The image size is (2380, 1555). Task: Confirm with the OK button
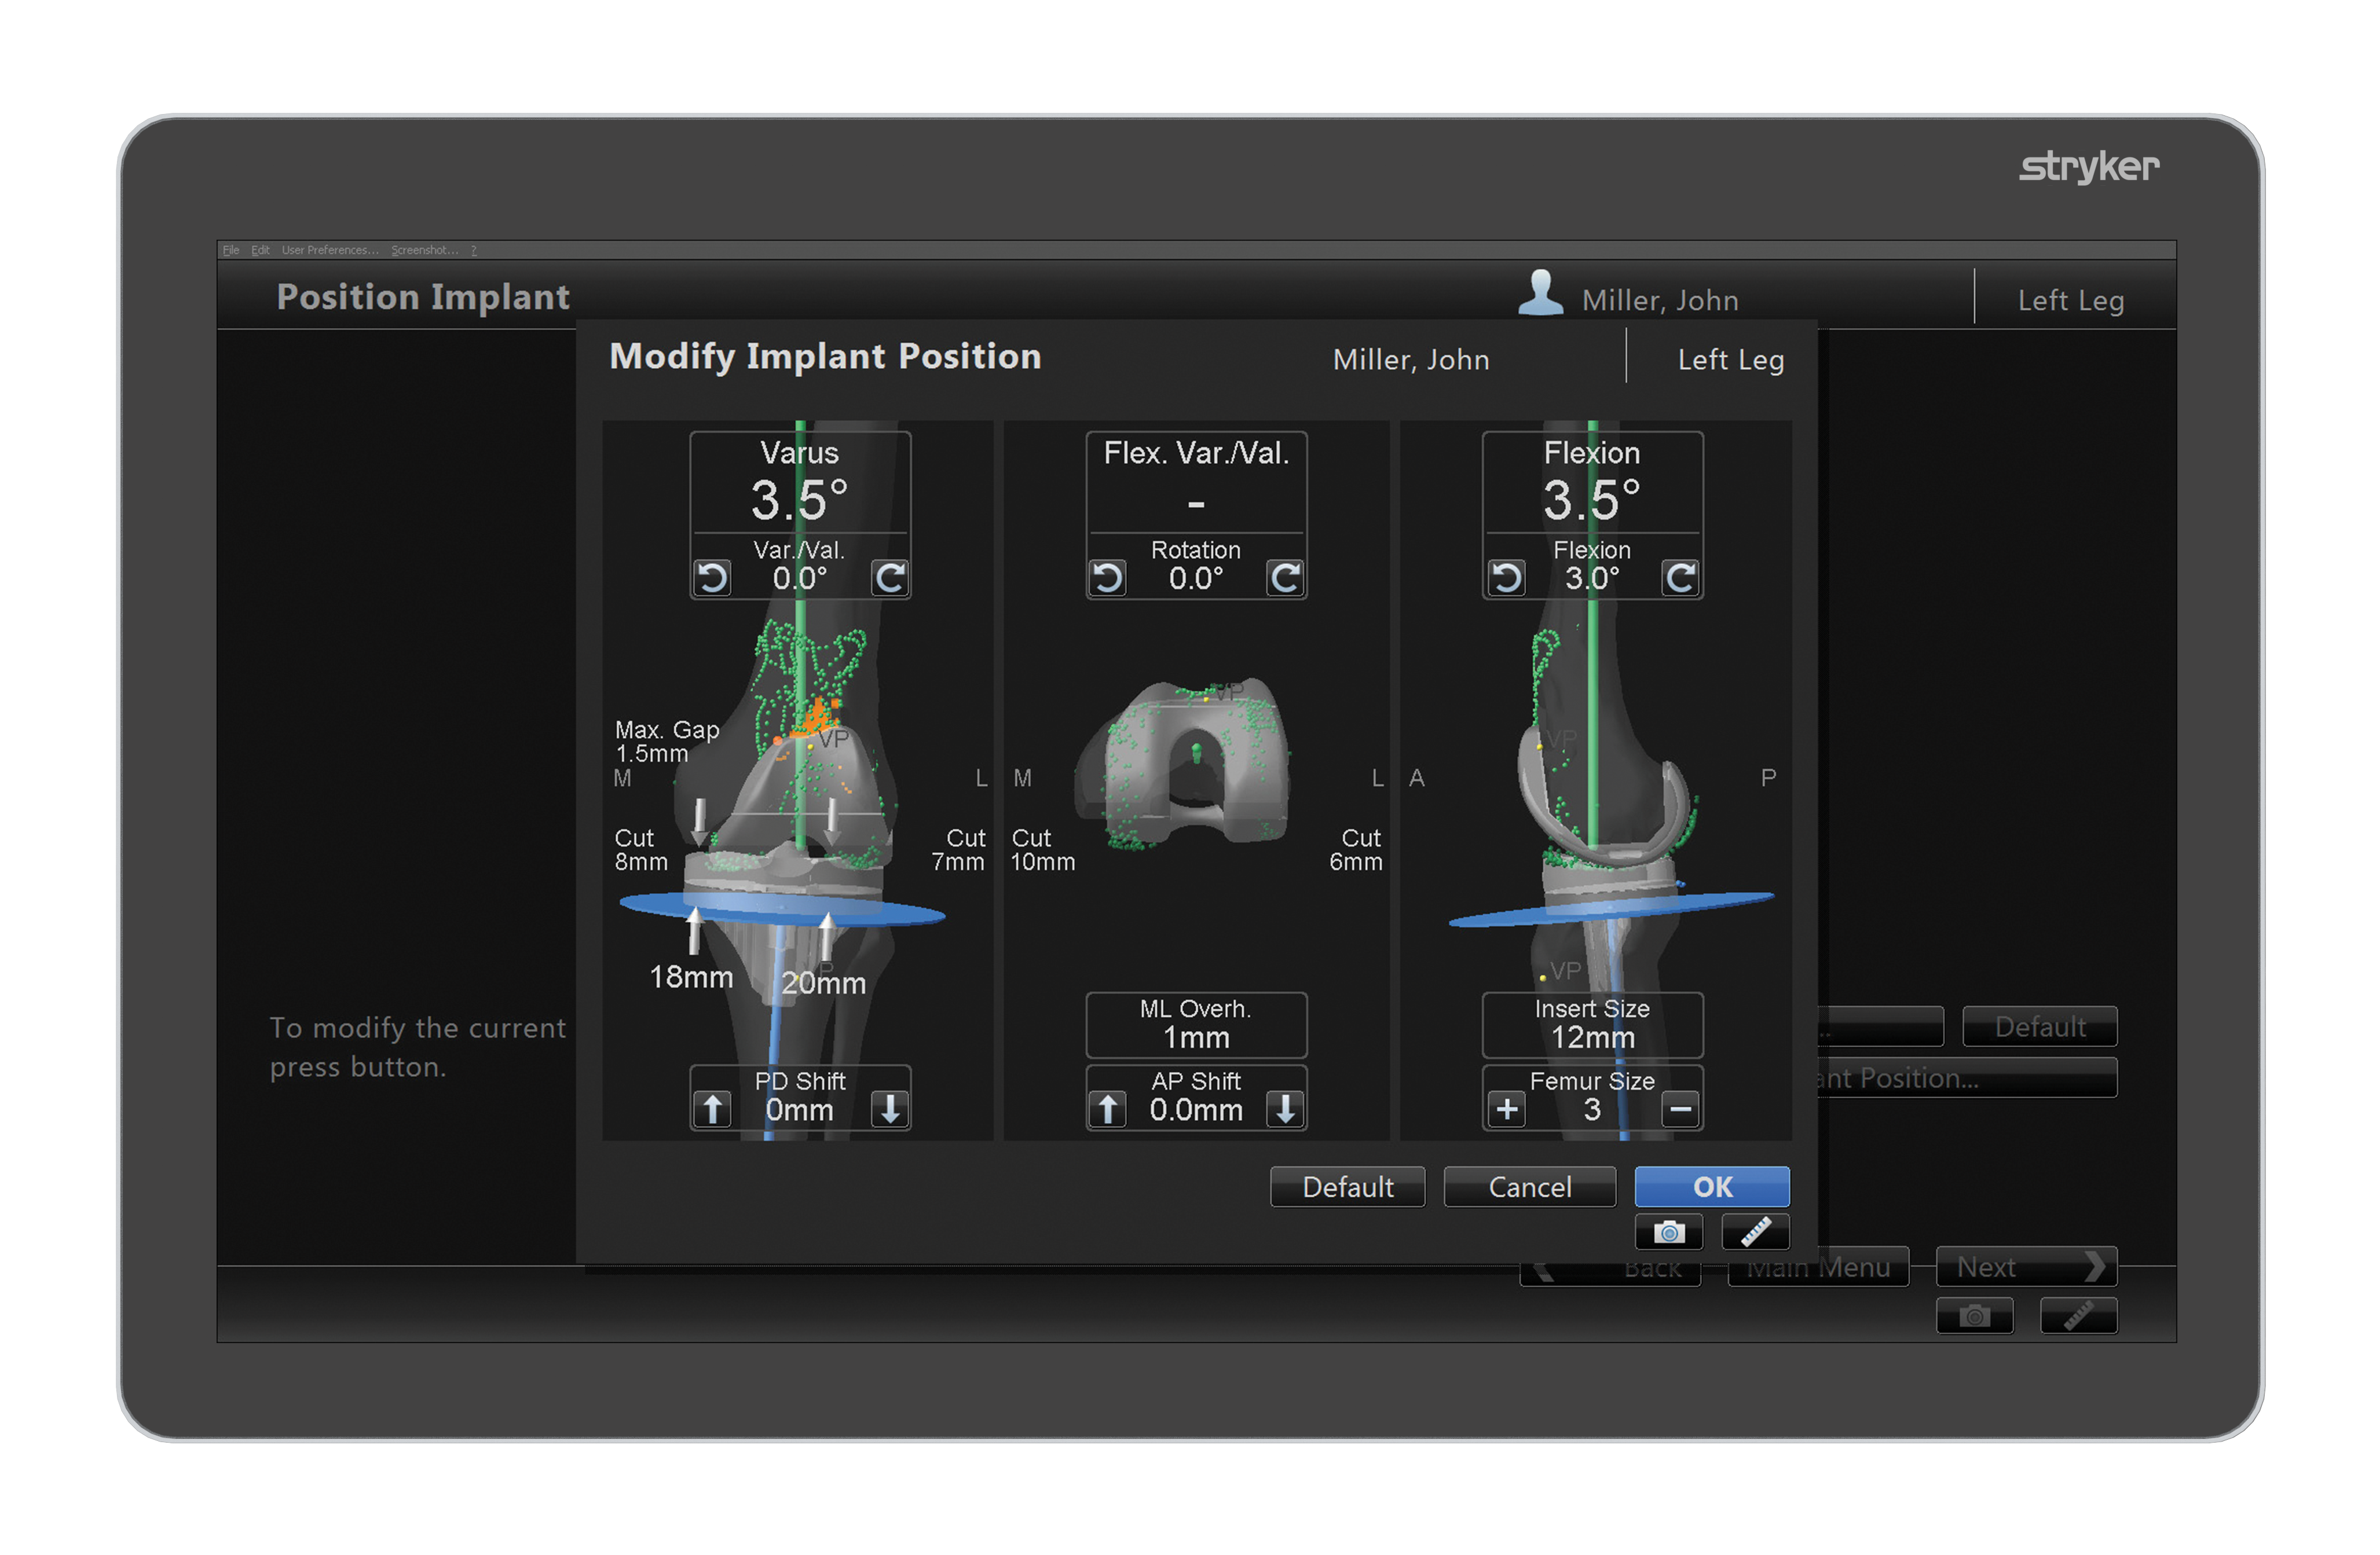tap(1711, 1187)
